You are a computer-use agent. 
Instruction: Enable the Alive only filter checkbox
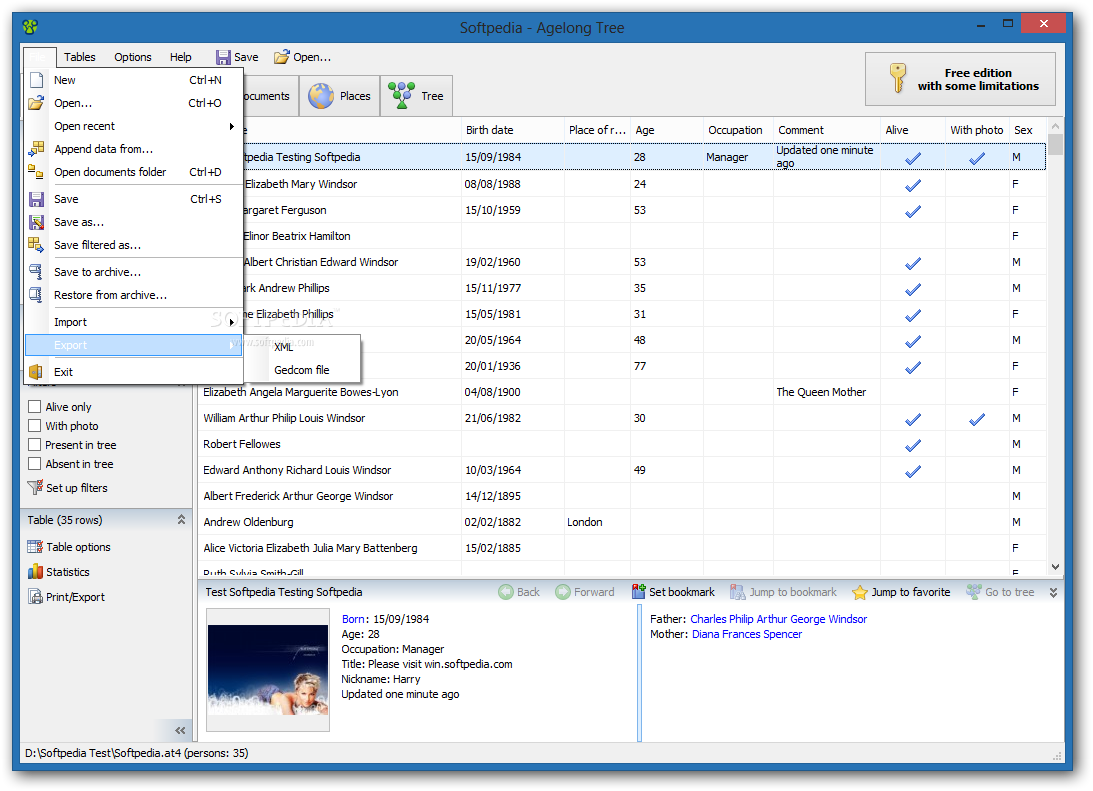(34, 406)
